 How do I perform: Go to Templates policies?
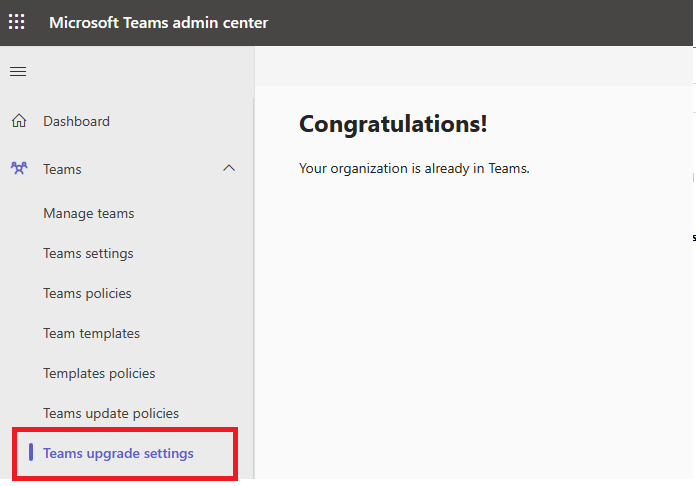99,373
